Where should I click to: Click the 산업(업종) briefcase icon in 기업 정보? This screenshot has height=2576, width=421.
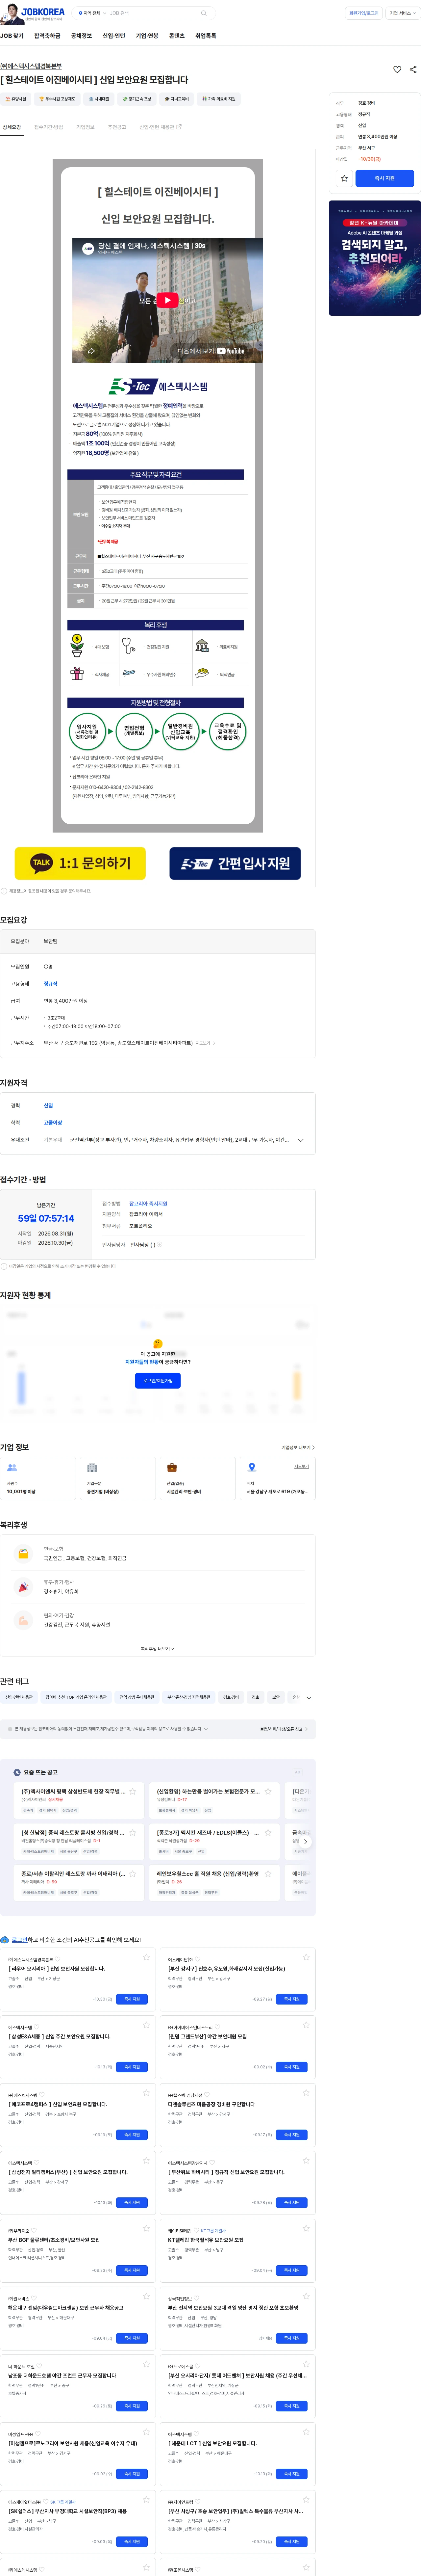pos(172,1468)
